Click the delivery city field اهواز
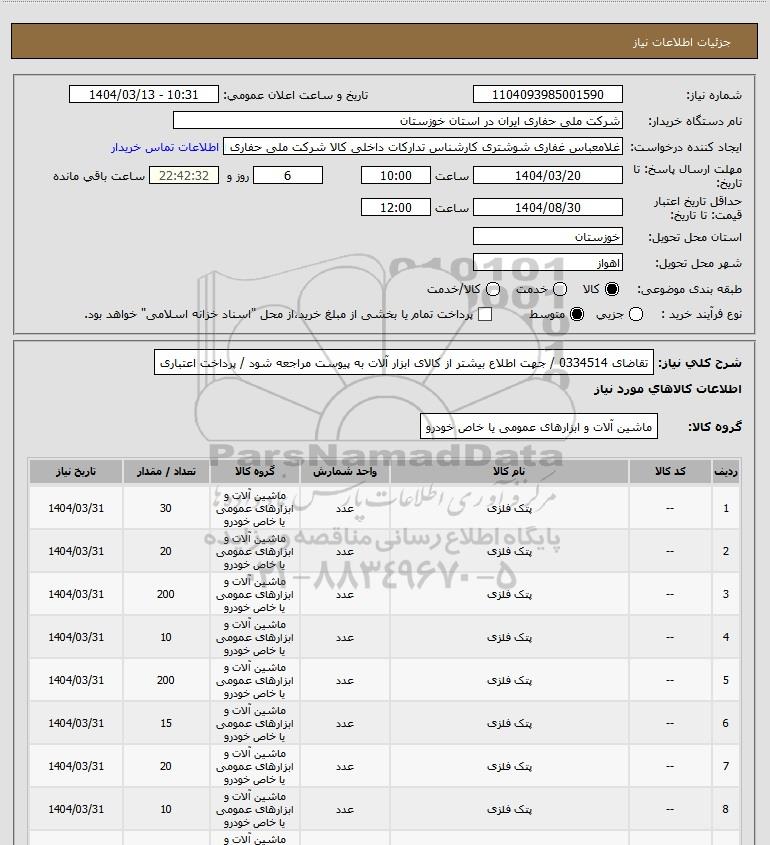Screen dimensions: 770x845 tap(547, 263)
